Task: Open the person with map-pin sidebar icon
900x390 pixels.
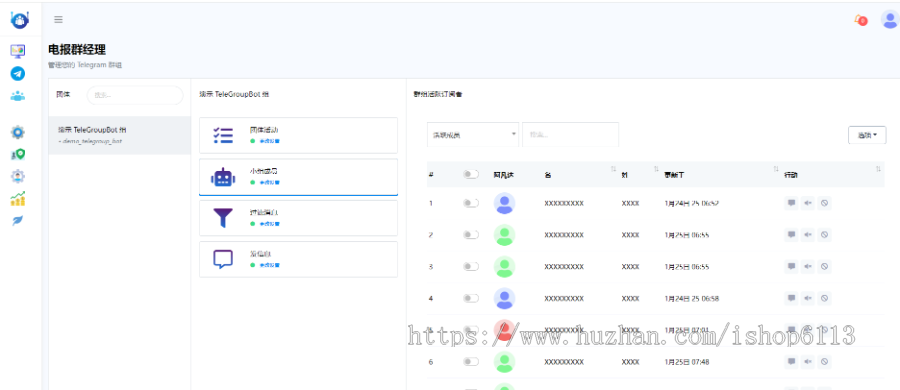Action: click(x=18, y=155)
